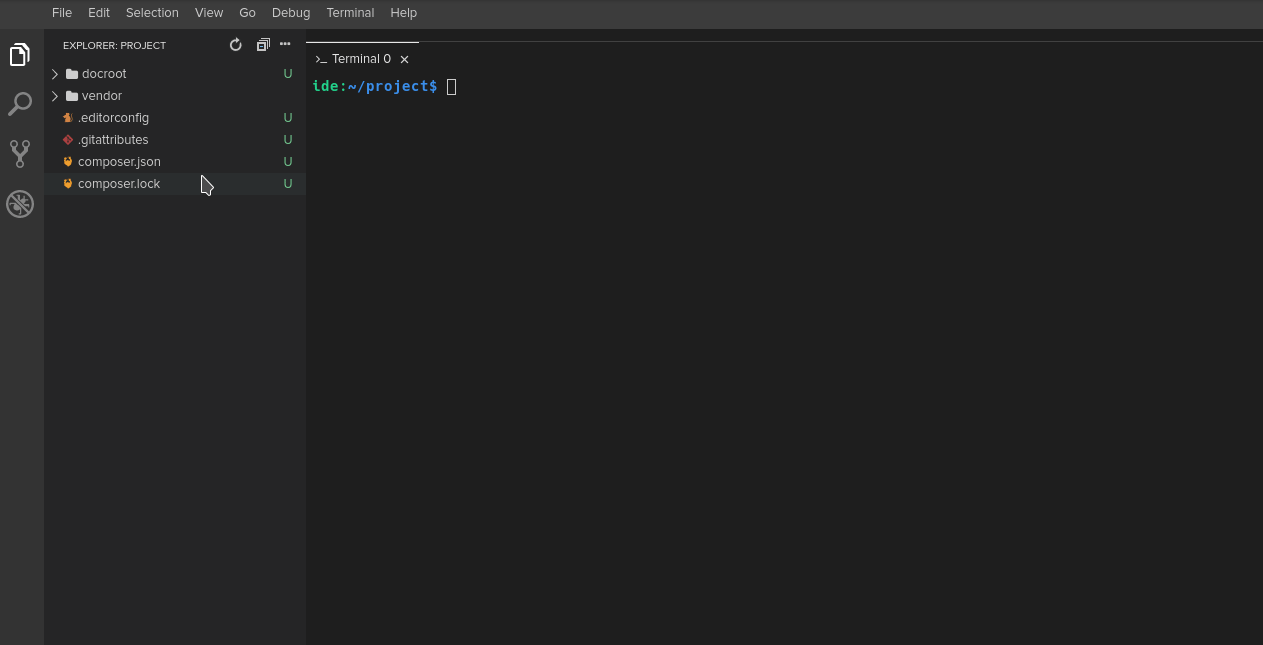Refresh the project explorer

click(236, 45)
